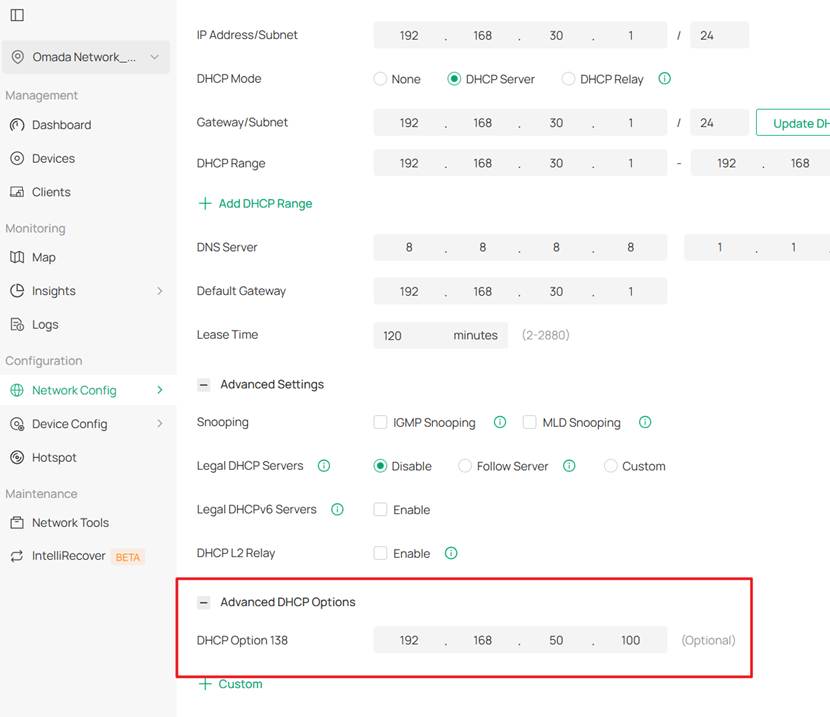Enable MLD Snooping checkbox
This screenshot has width=830, height=717.
click(x=529, y=422)
